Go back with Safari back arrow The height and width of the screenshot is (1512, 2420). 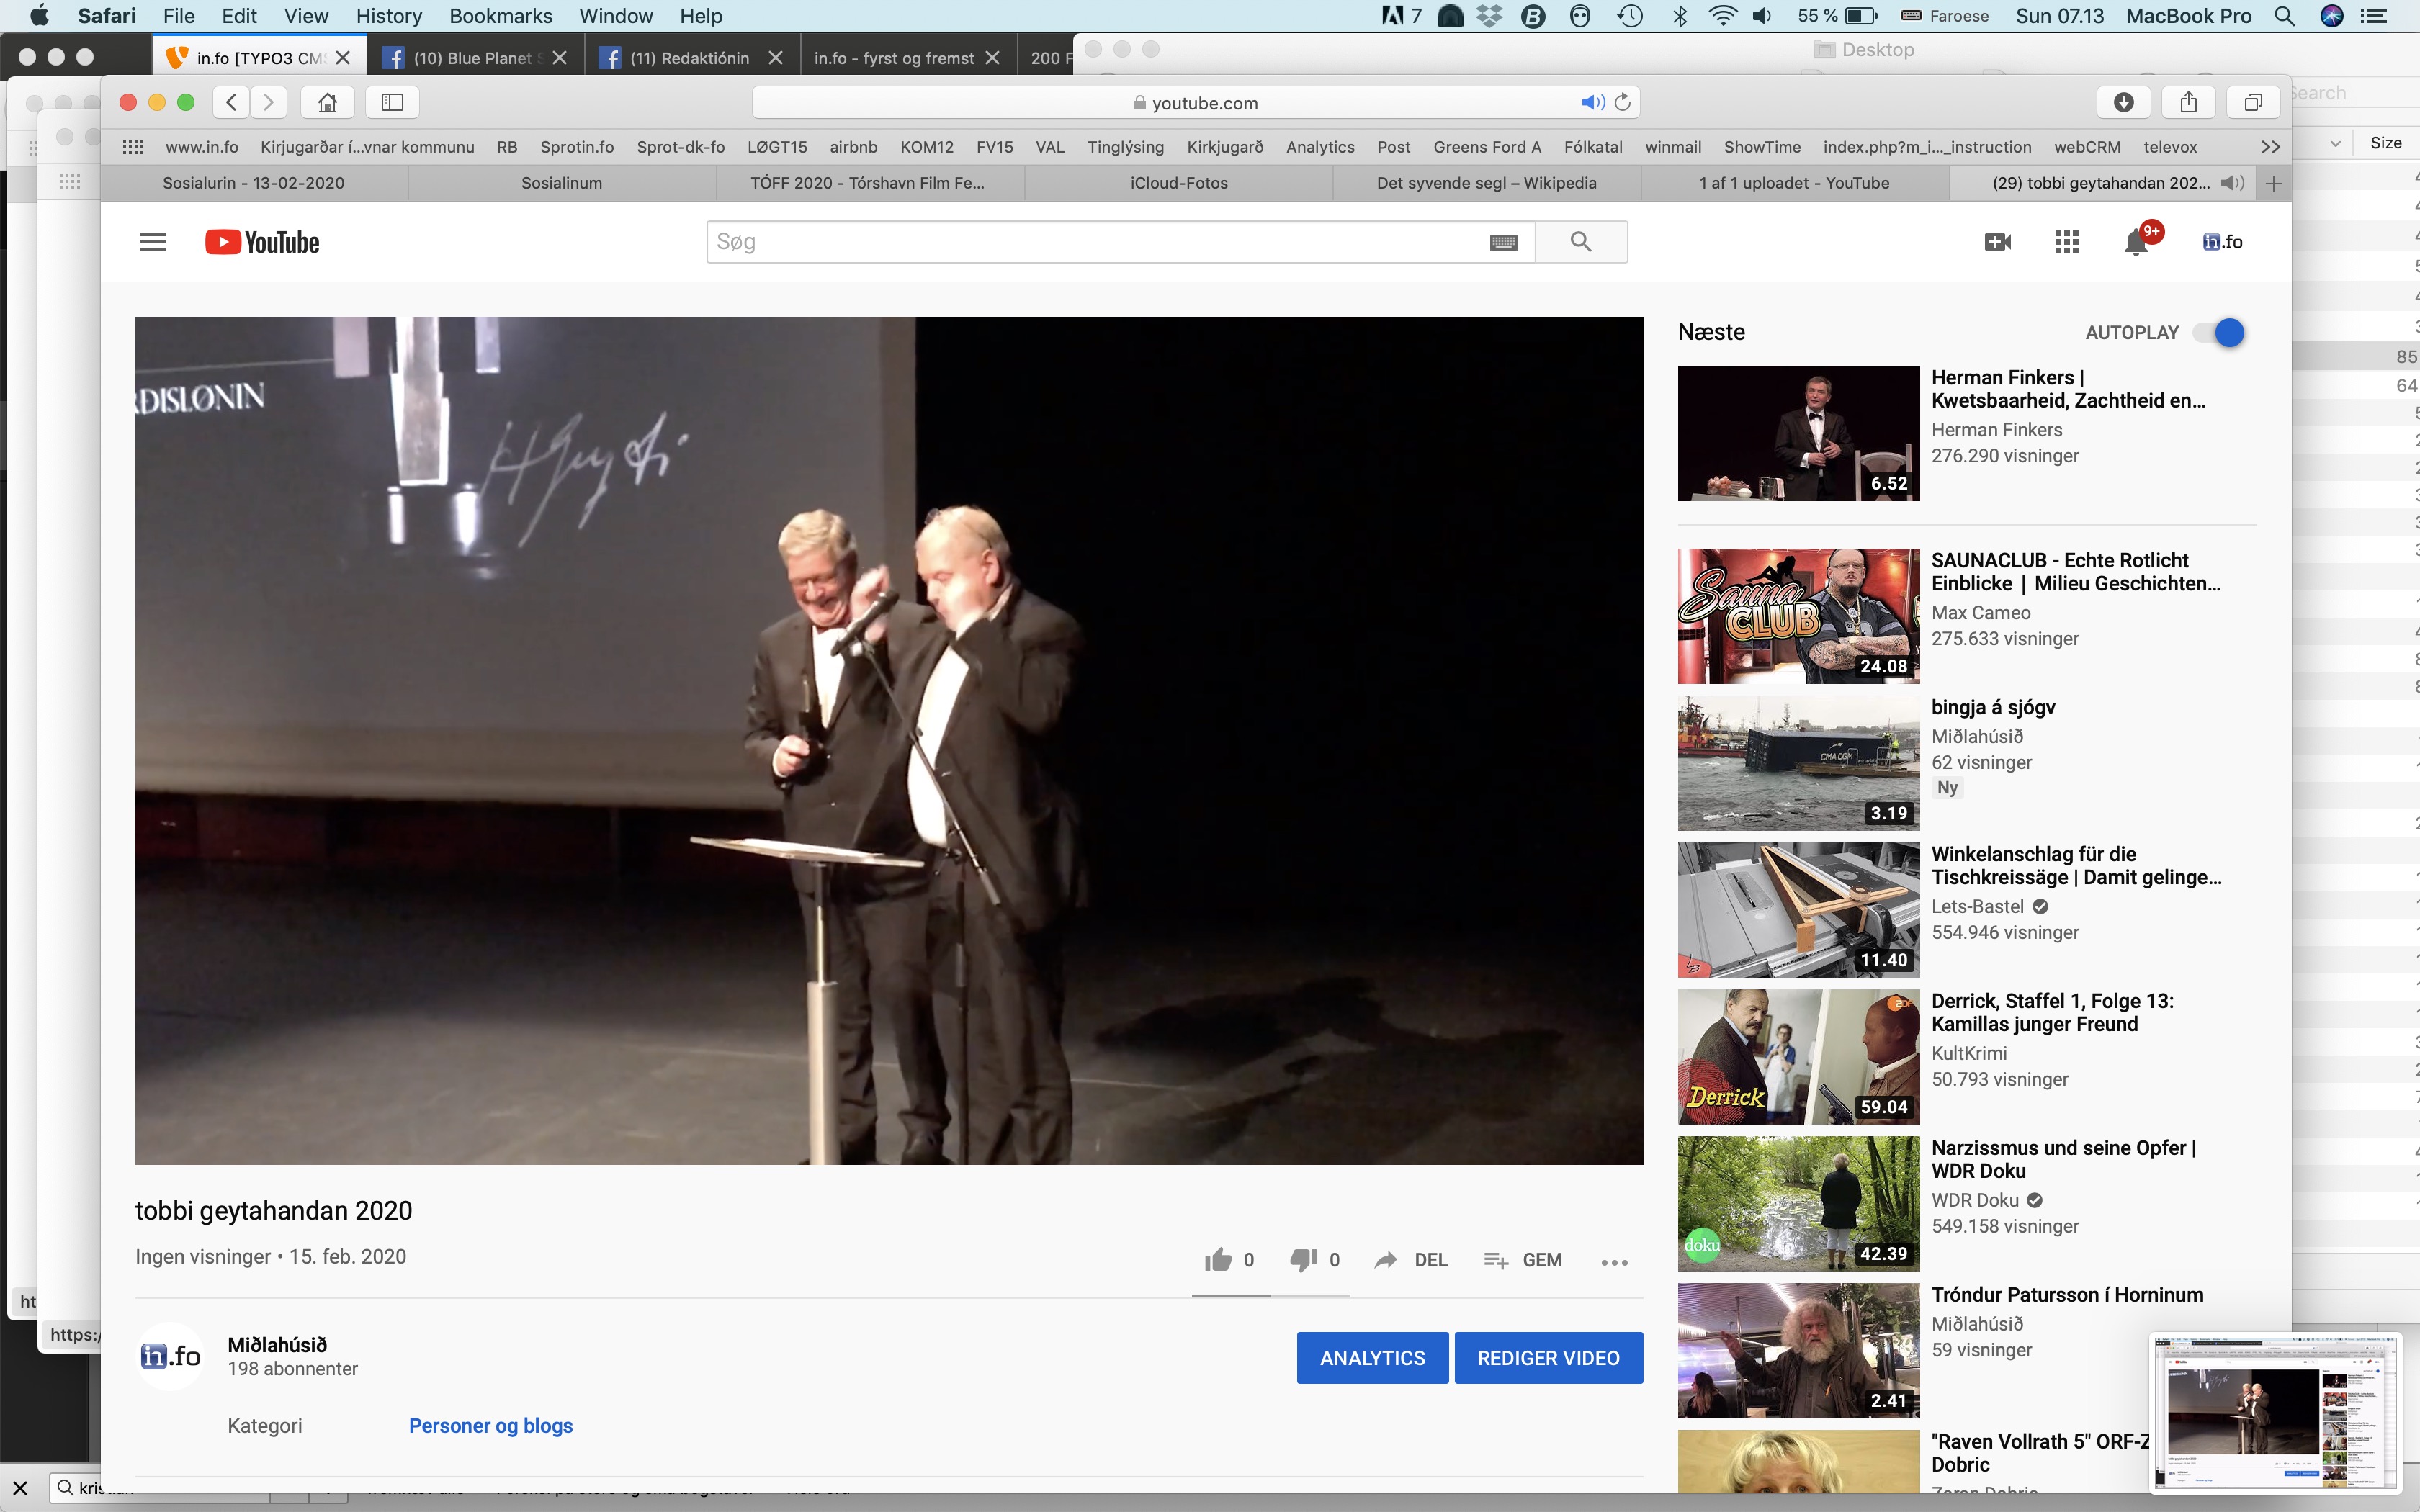(231, 102)
